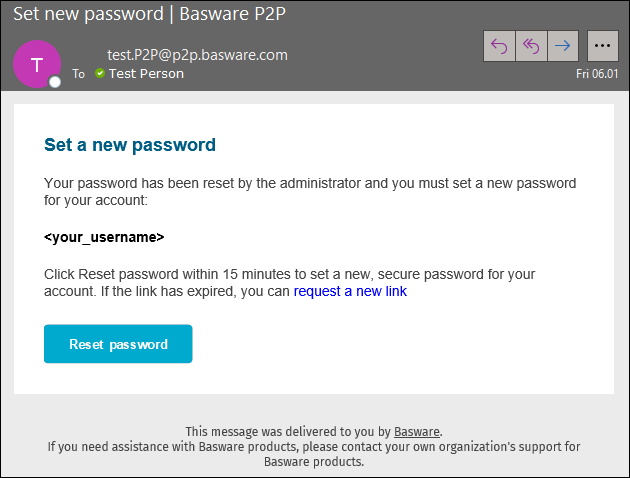Click the Reply All double-arrow icon

tap(531, 46)
